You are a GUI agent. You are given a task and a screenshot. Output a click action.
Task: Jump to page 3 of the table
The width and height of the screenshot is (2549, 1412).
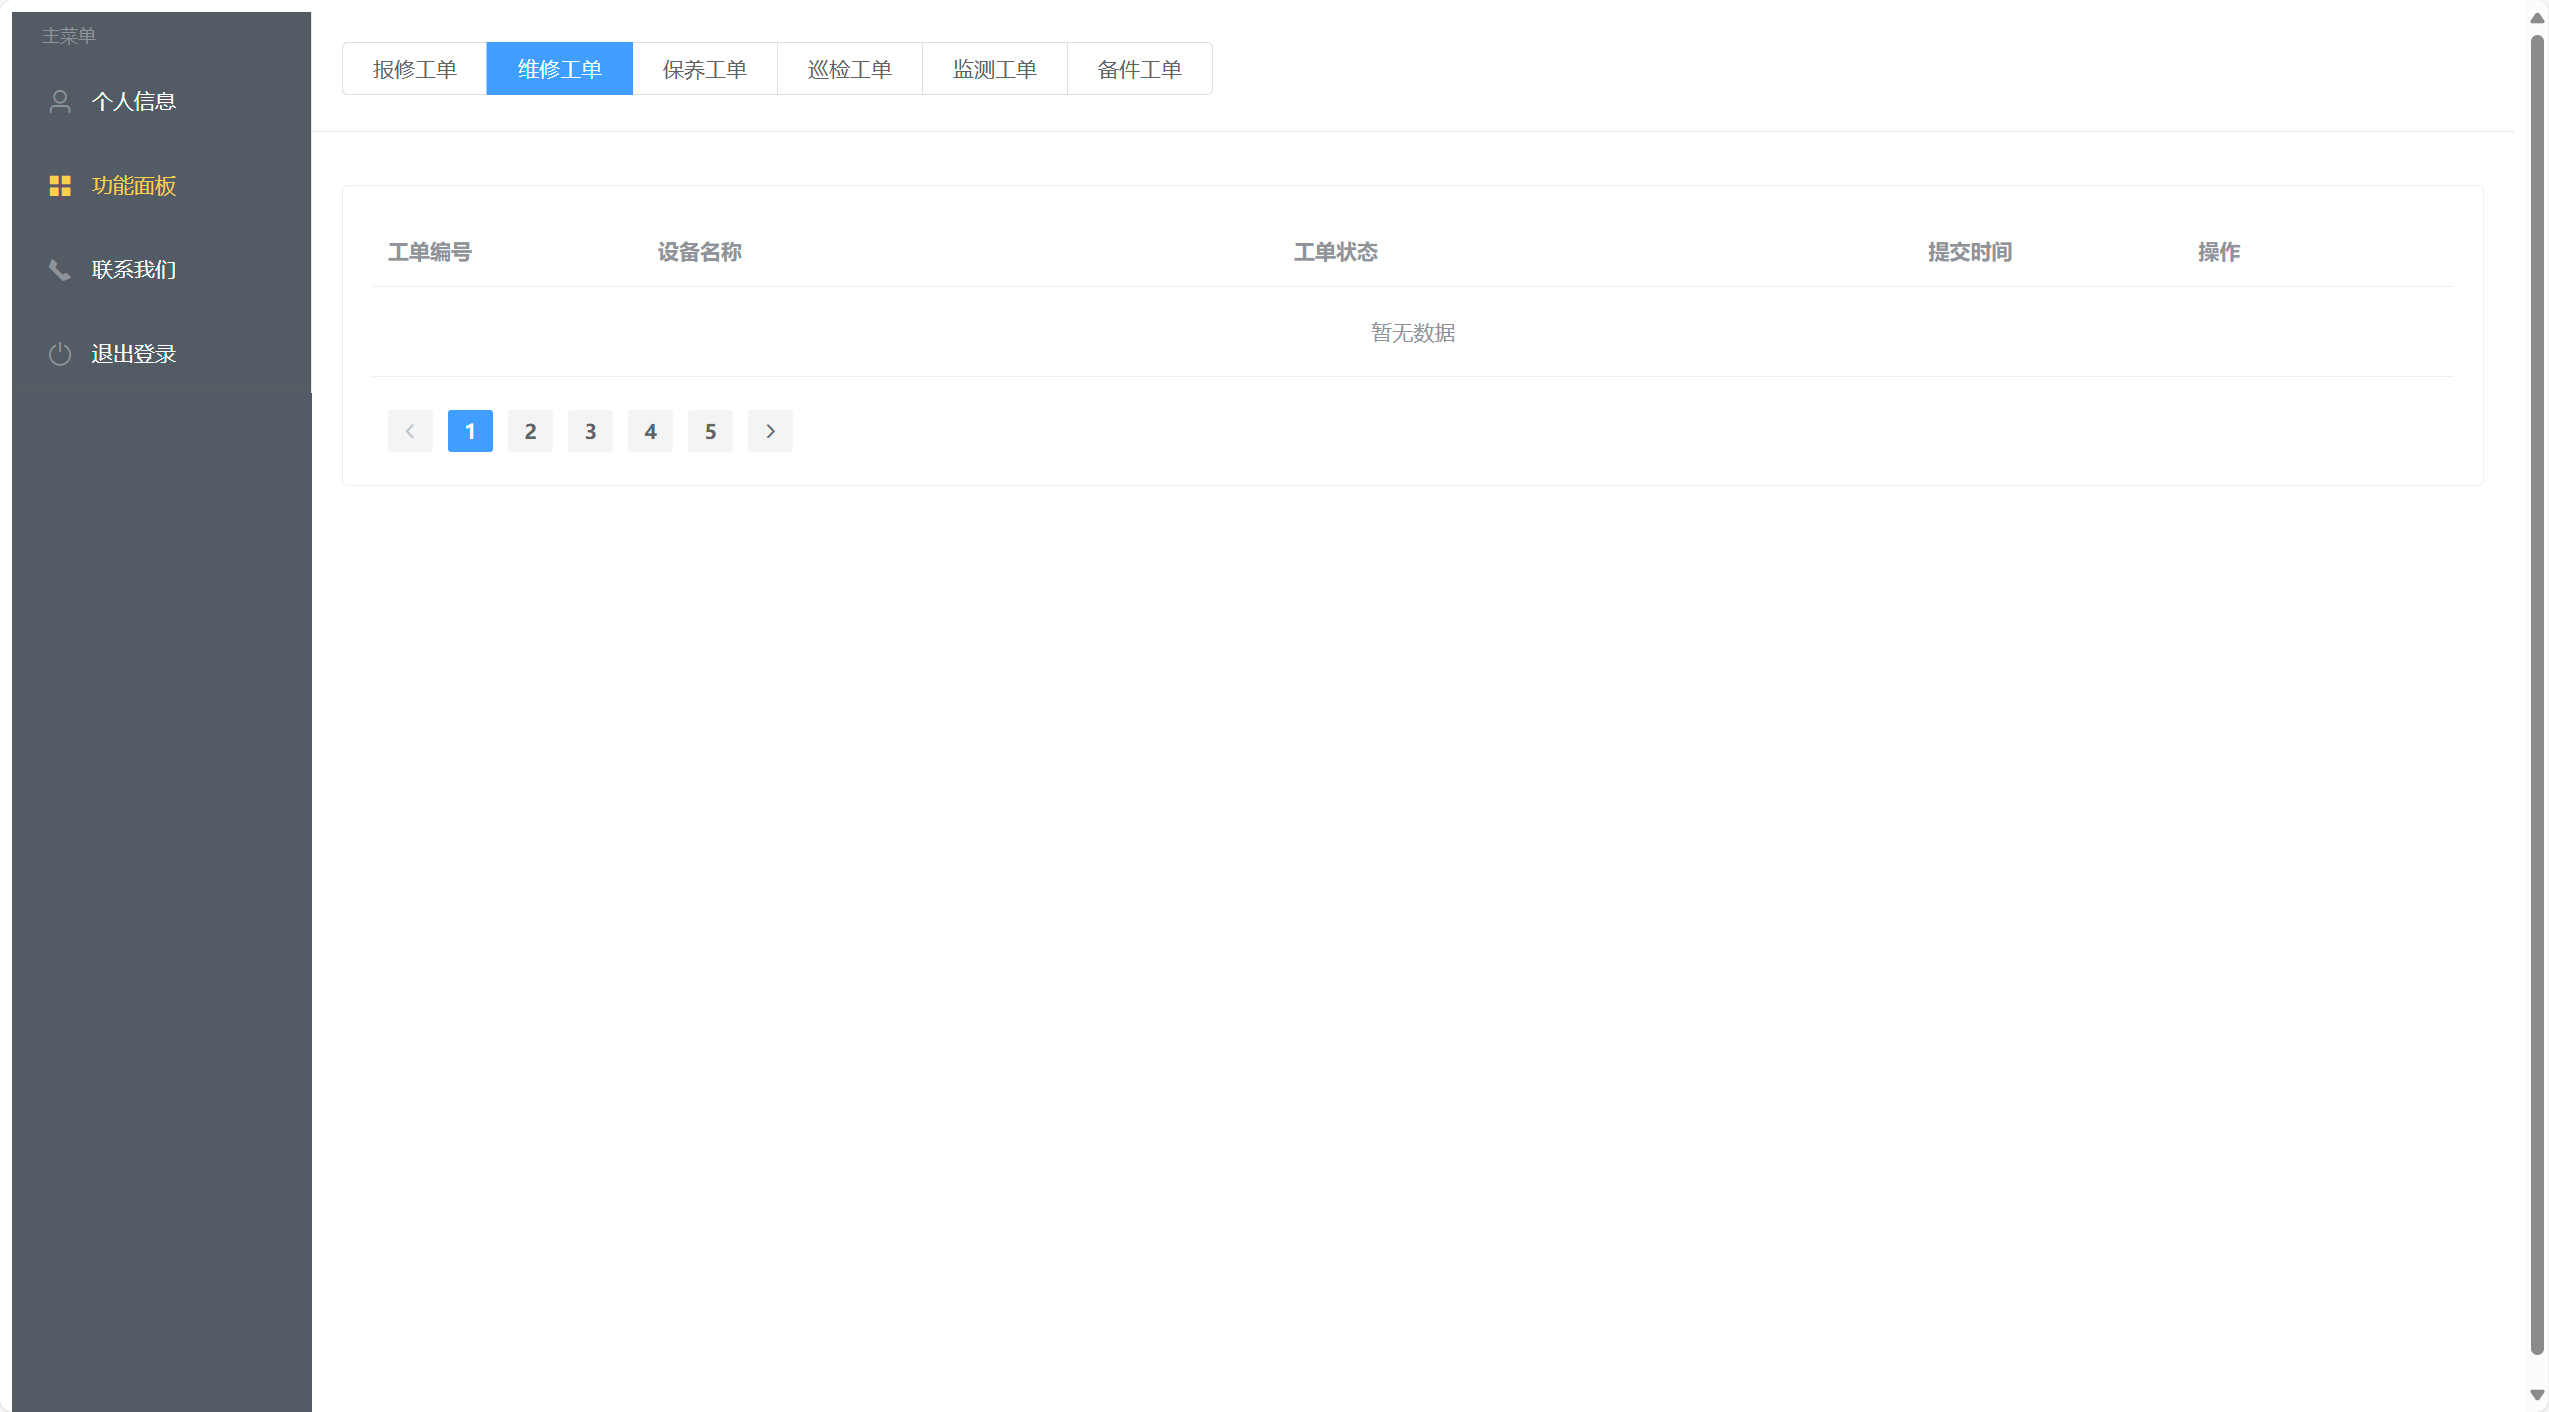(x=590, y=431)
